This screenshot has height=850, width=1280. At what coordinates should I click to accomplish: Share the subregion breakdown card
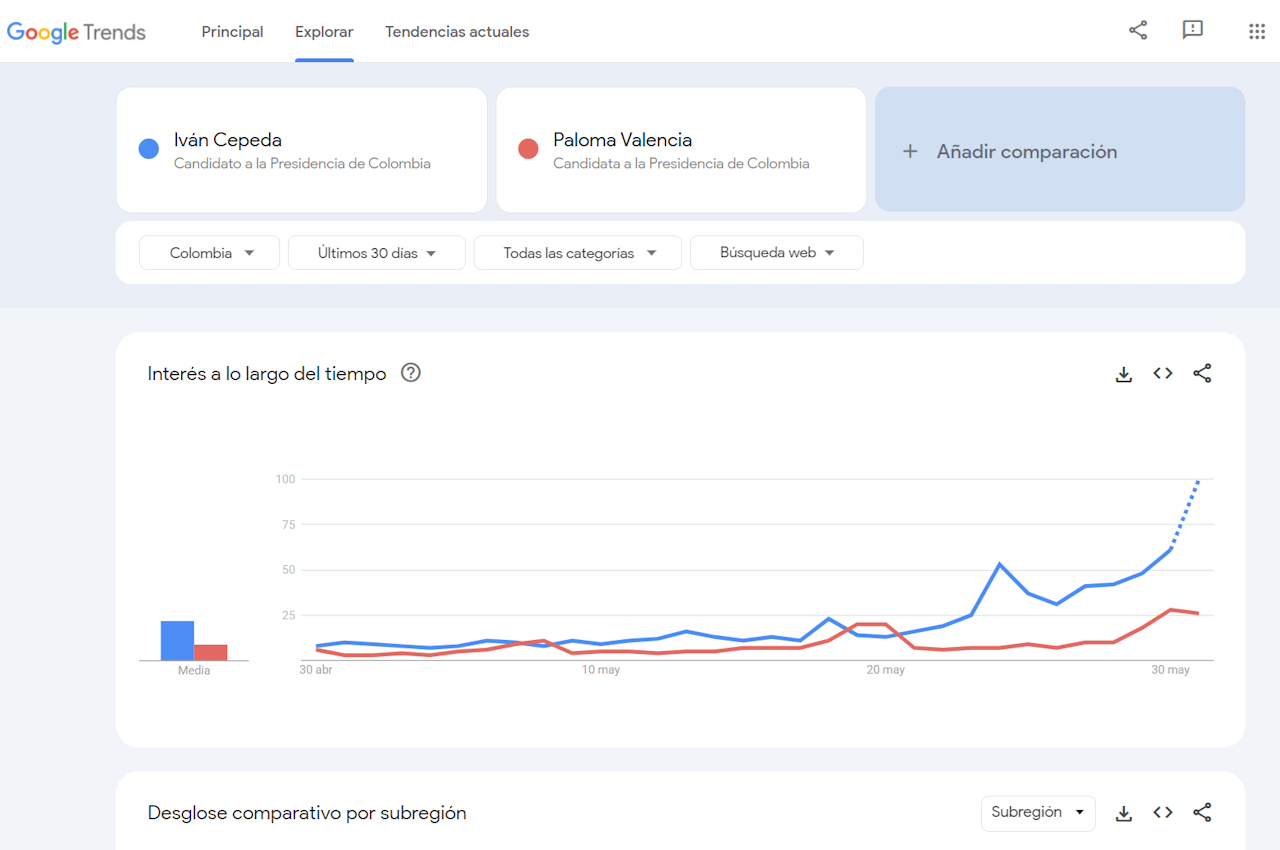point(1202,813)
